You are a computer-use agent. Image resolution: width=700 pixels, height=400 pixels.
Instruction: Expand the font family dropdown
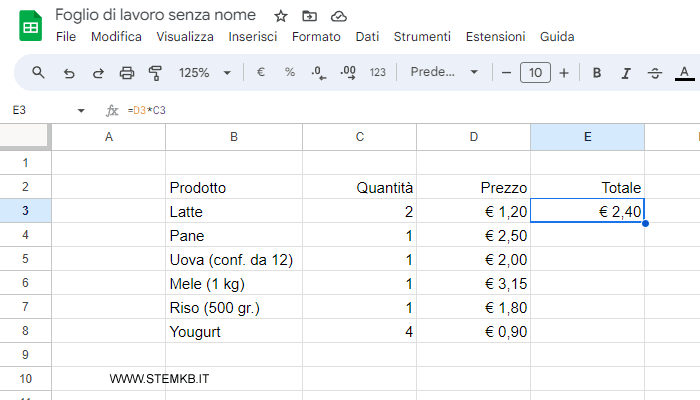(x=445, y=72)
